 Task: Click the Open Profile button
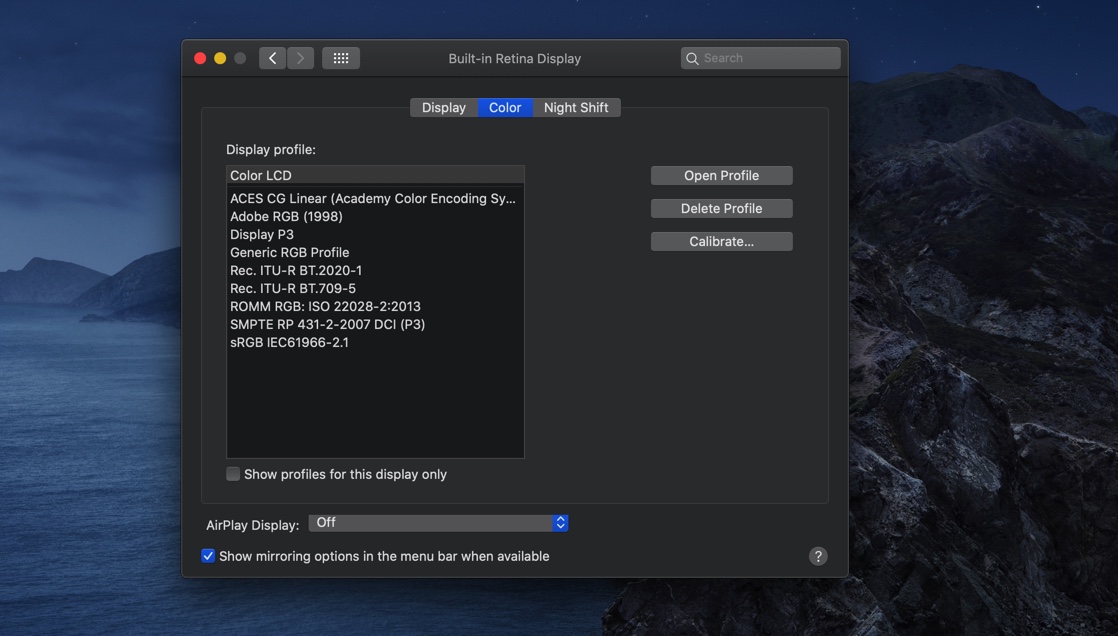pyautogui.click(x=722, y=175)
